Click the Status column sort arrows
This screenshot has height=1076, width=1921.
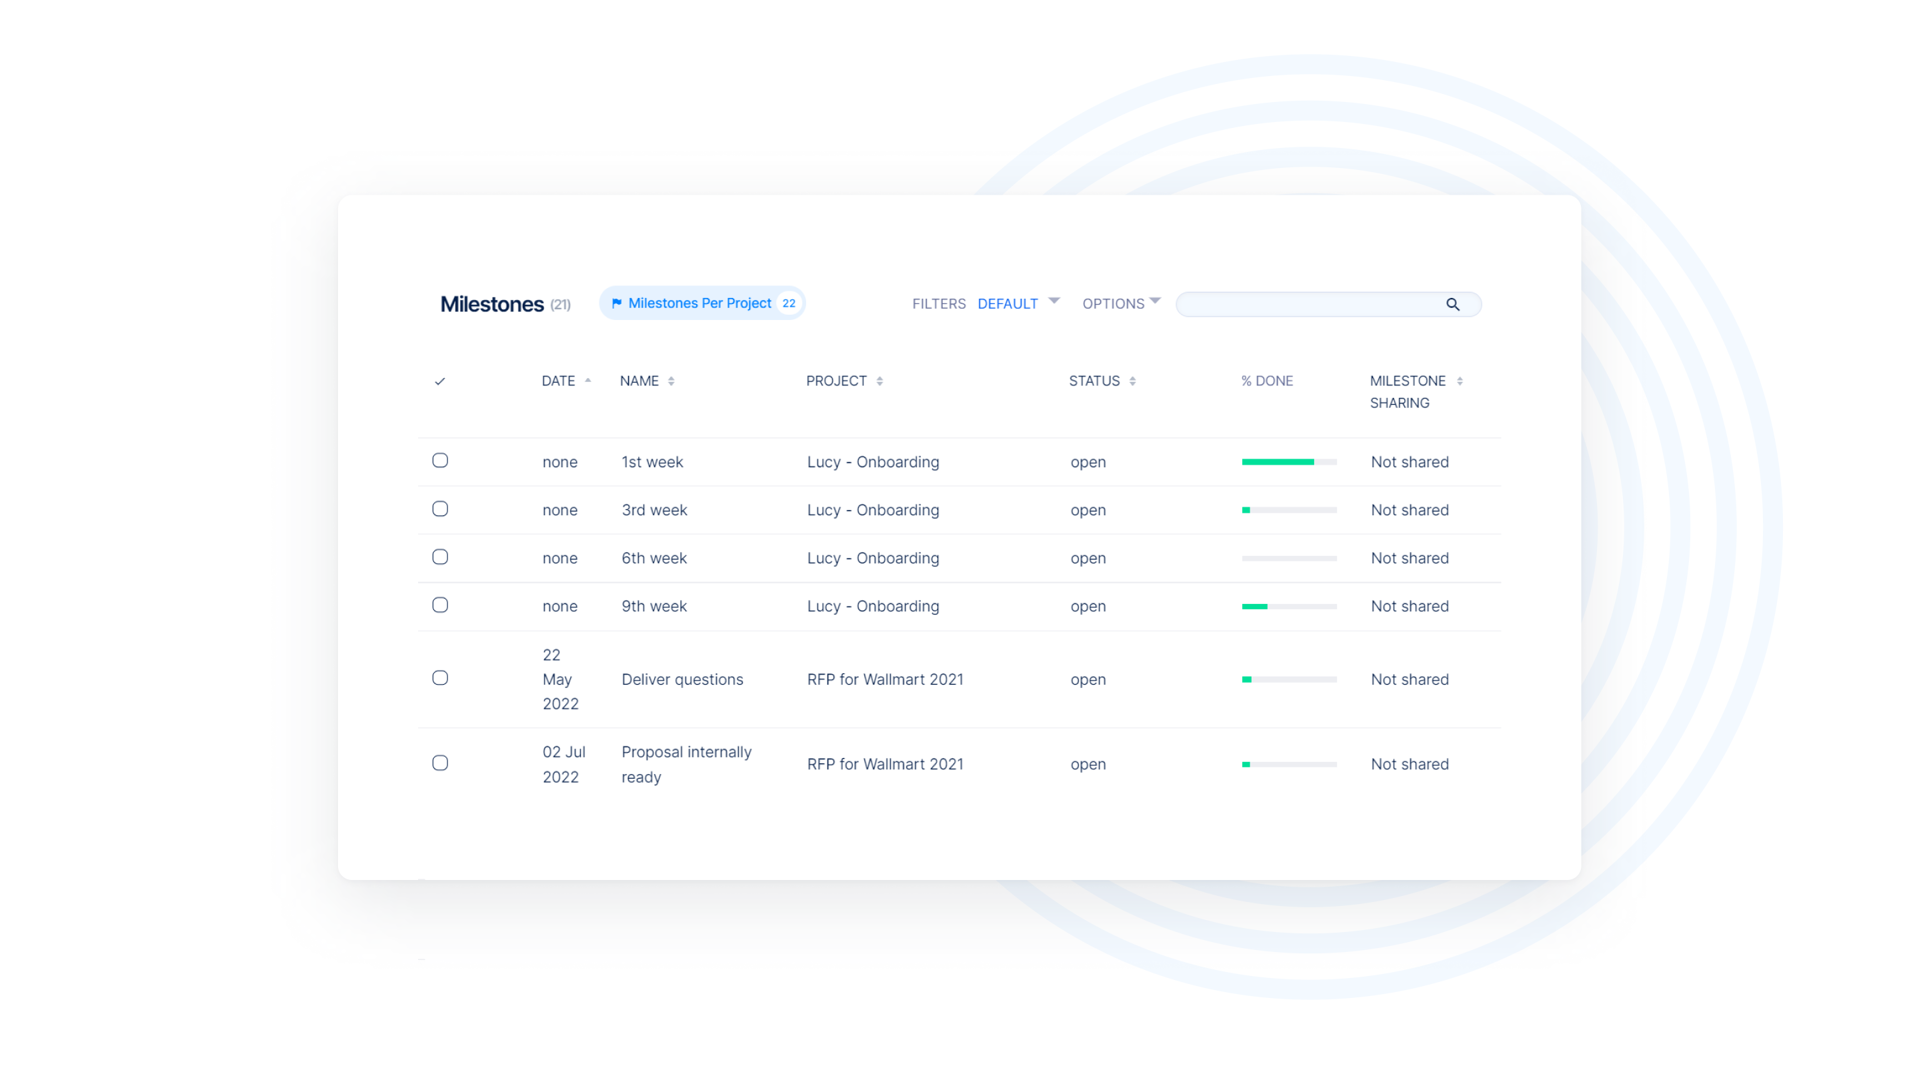coord(1132,382)
